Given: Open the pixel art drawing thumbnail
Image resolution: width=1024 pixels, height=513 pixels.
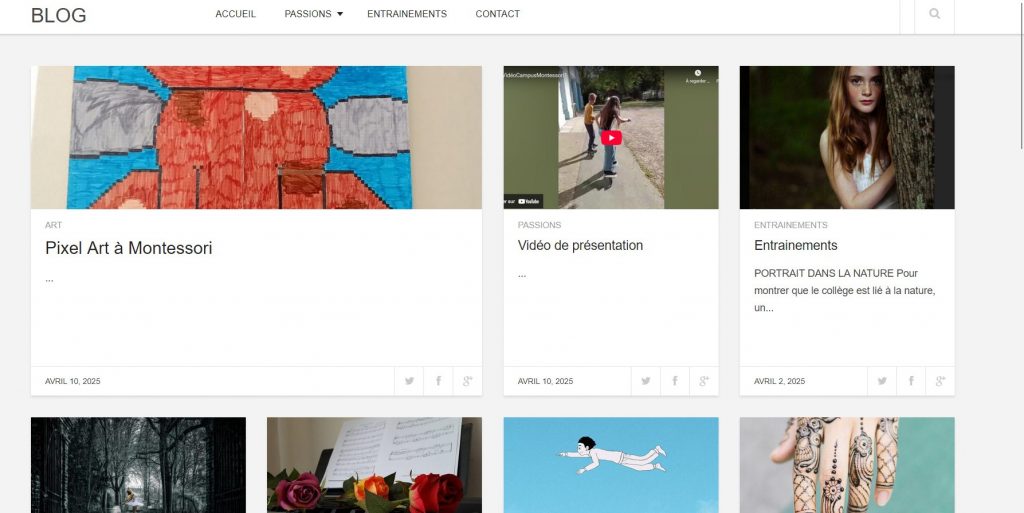Looking at the screenshot, I should (256, 137).
